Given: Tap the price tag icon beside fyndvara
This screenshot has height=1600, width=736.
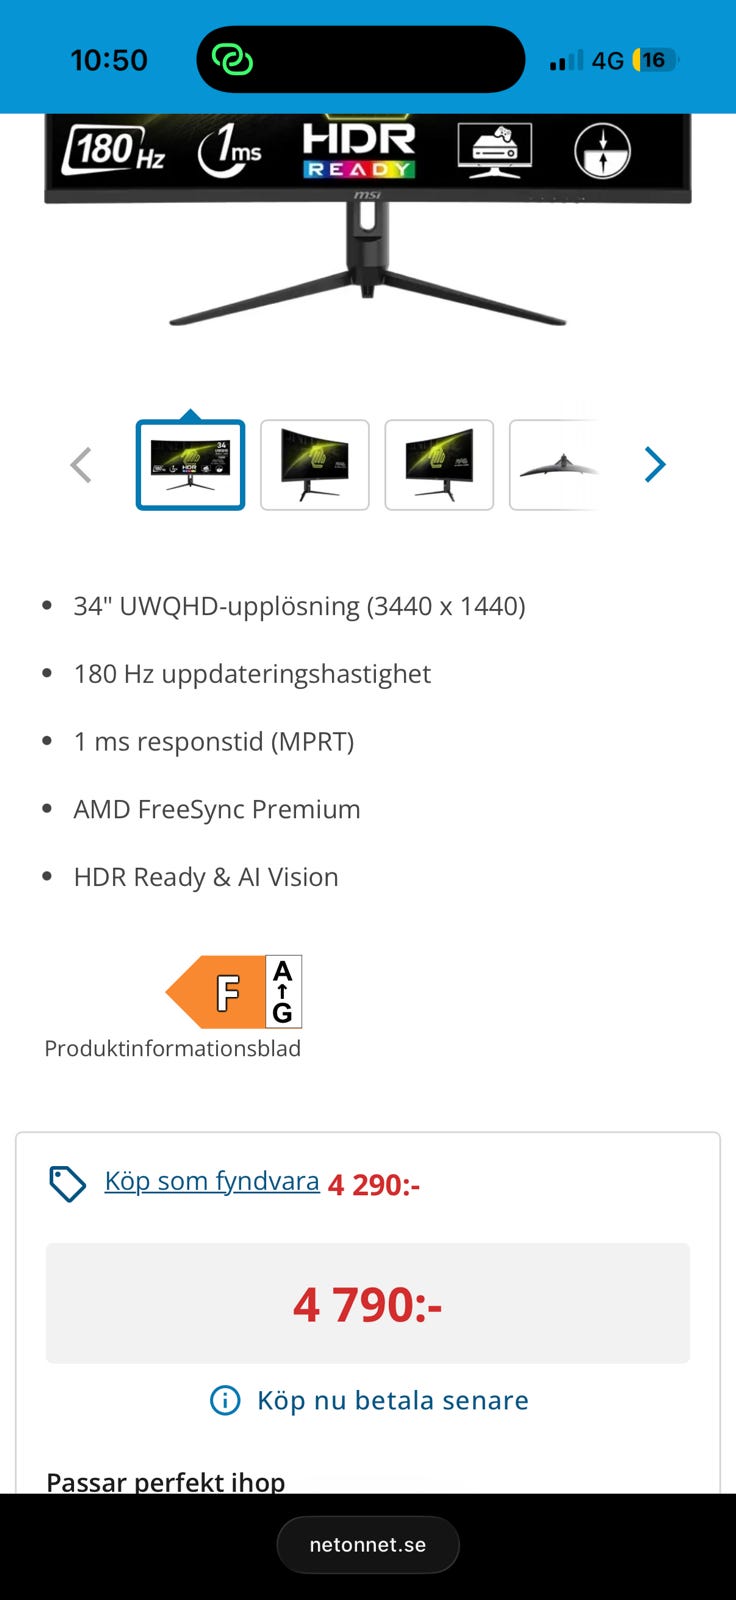Looking at the screenshot, I should pos(67,1183).
